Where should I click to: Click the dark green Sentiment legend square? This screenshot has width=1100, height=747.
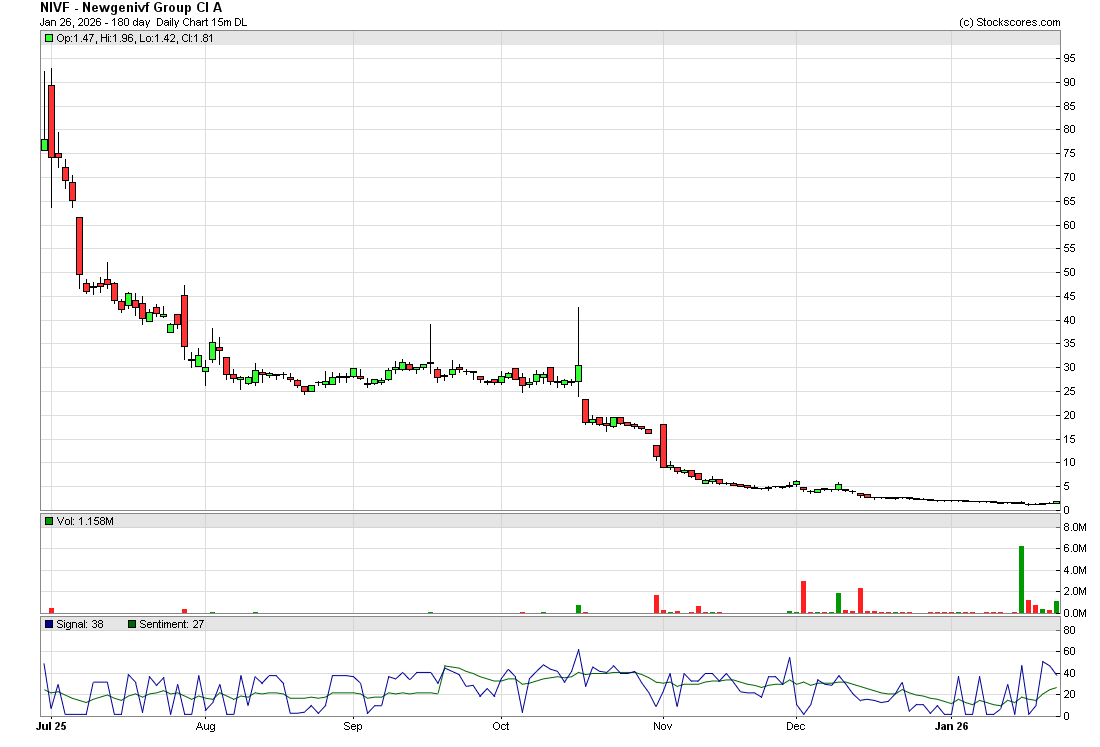pyautogui.click(x=132, y=624)
